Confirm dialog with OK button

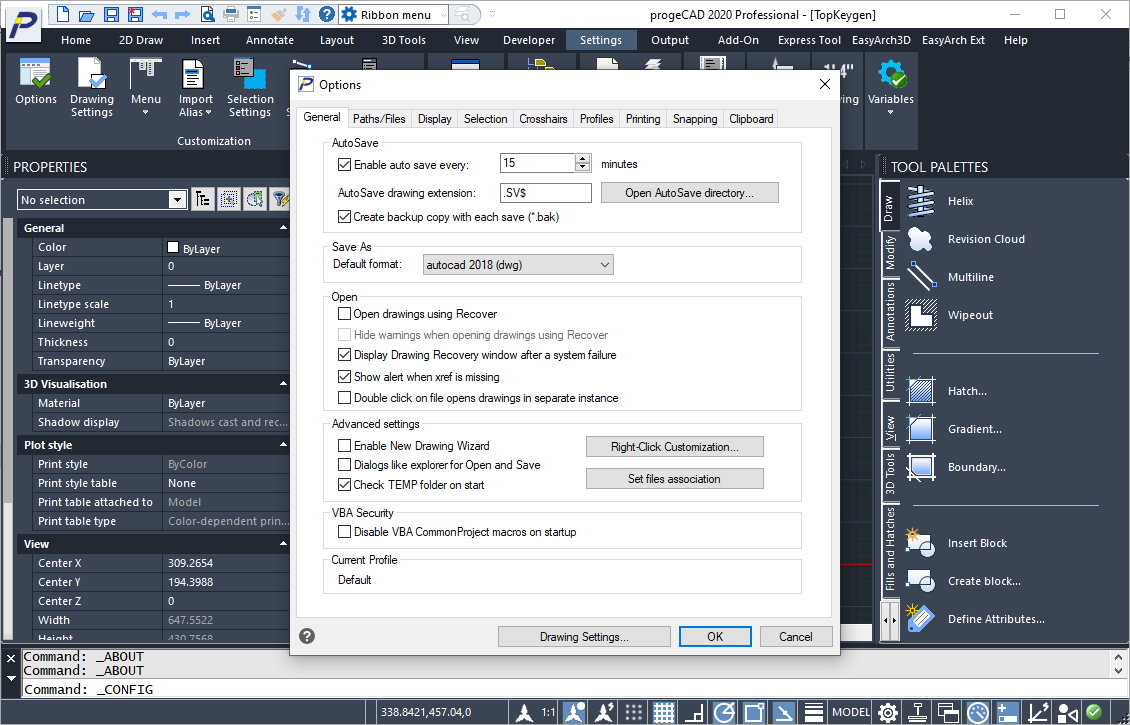[x=715, y=636]
